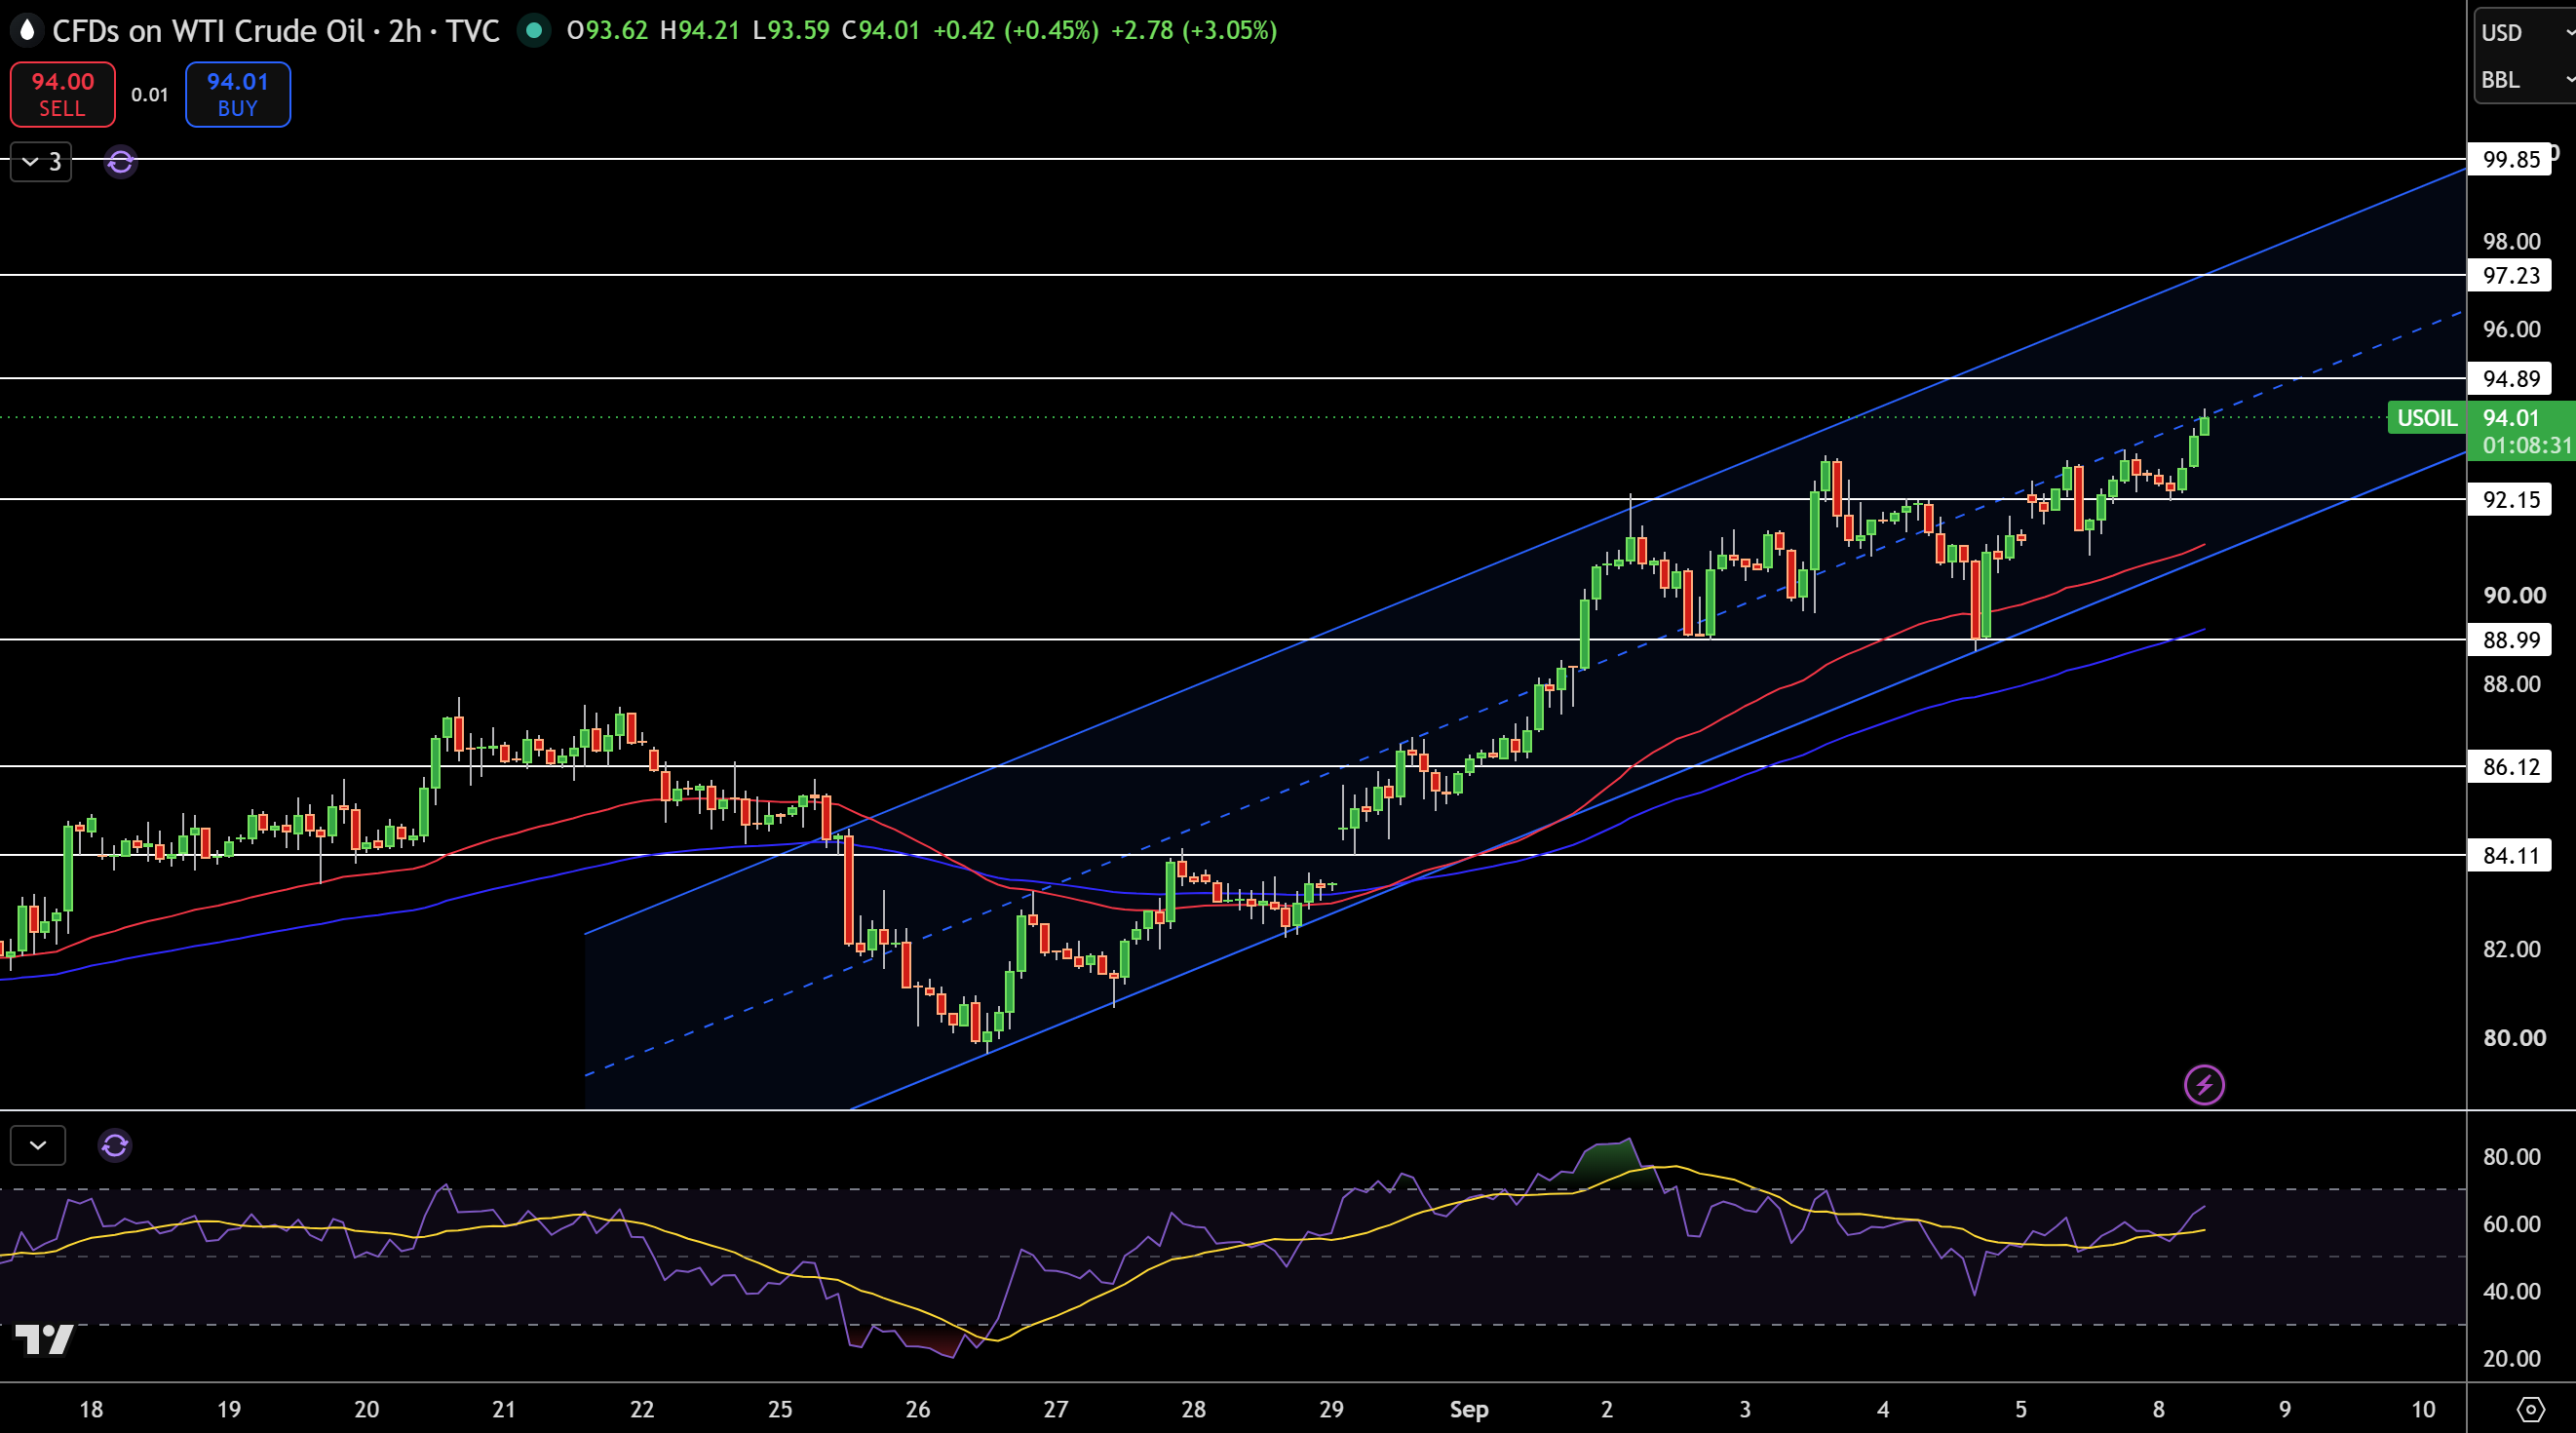This screenshot has height=1433, width=2576.
Task: Click the date 18 on time axis
Action: tap(91, 1409)
